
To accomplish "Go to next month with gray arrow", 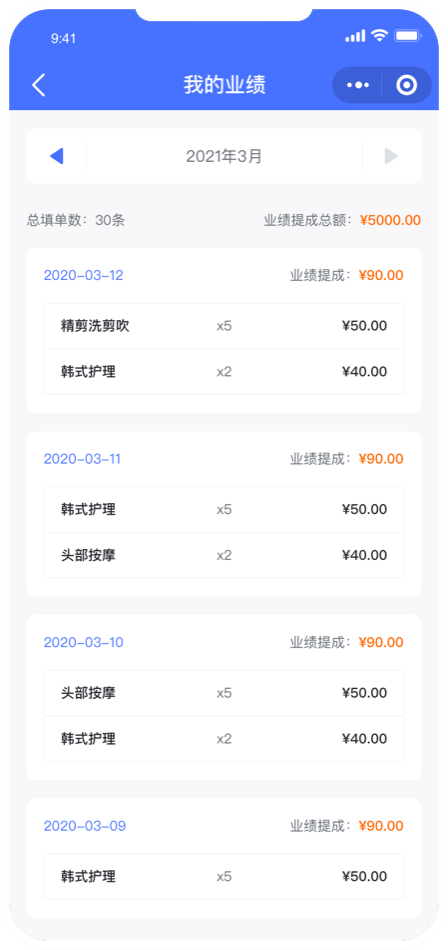I will 391,156.
